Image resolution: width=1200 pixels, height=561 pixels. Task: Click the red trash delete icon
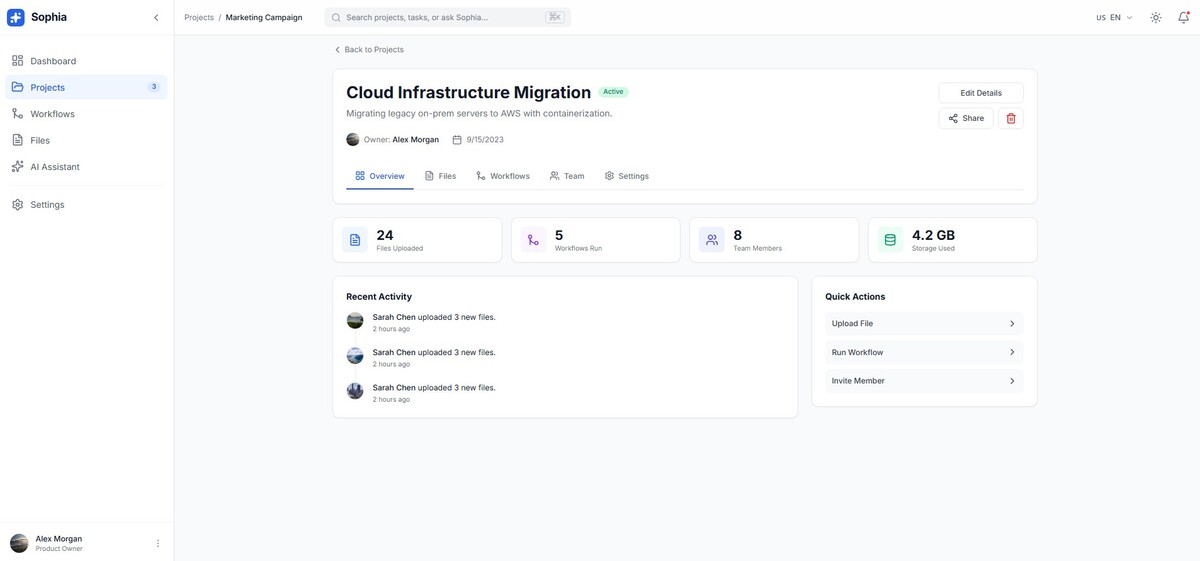coord(1010,118)
